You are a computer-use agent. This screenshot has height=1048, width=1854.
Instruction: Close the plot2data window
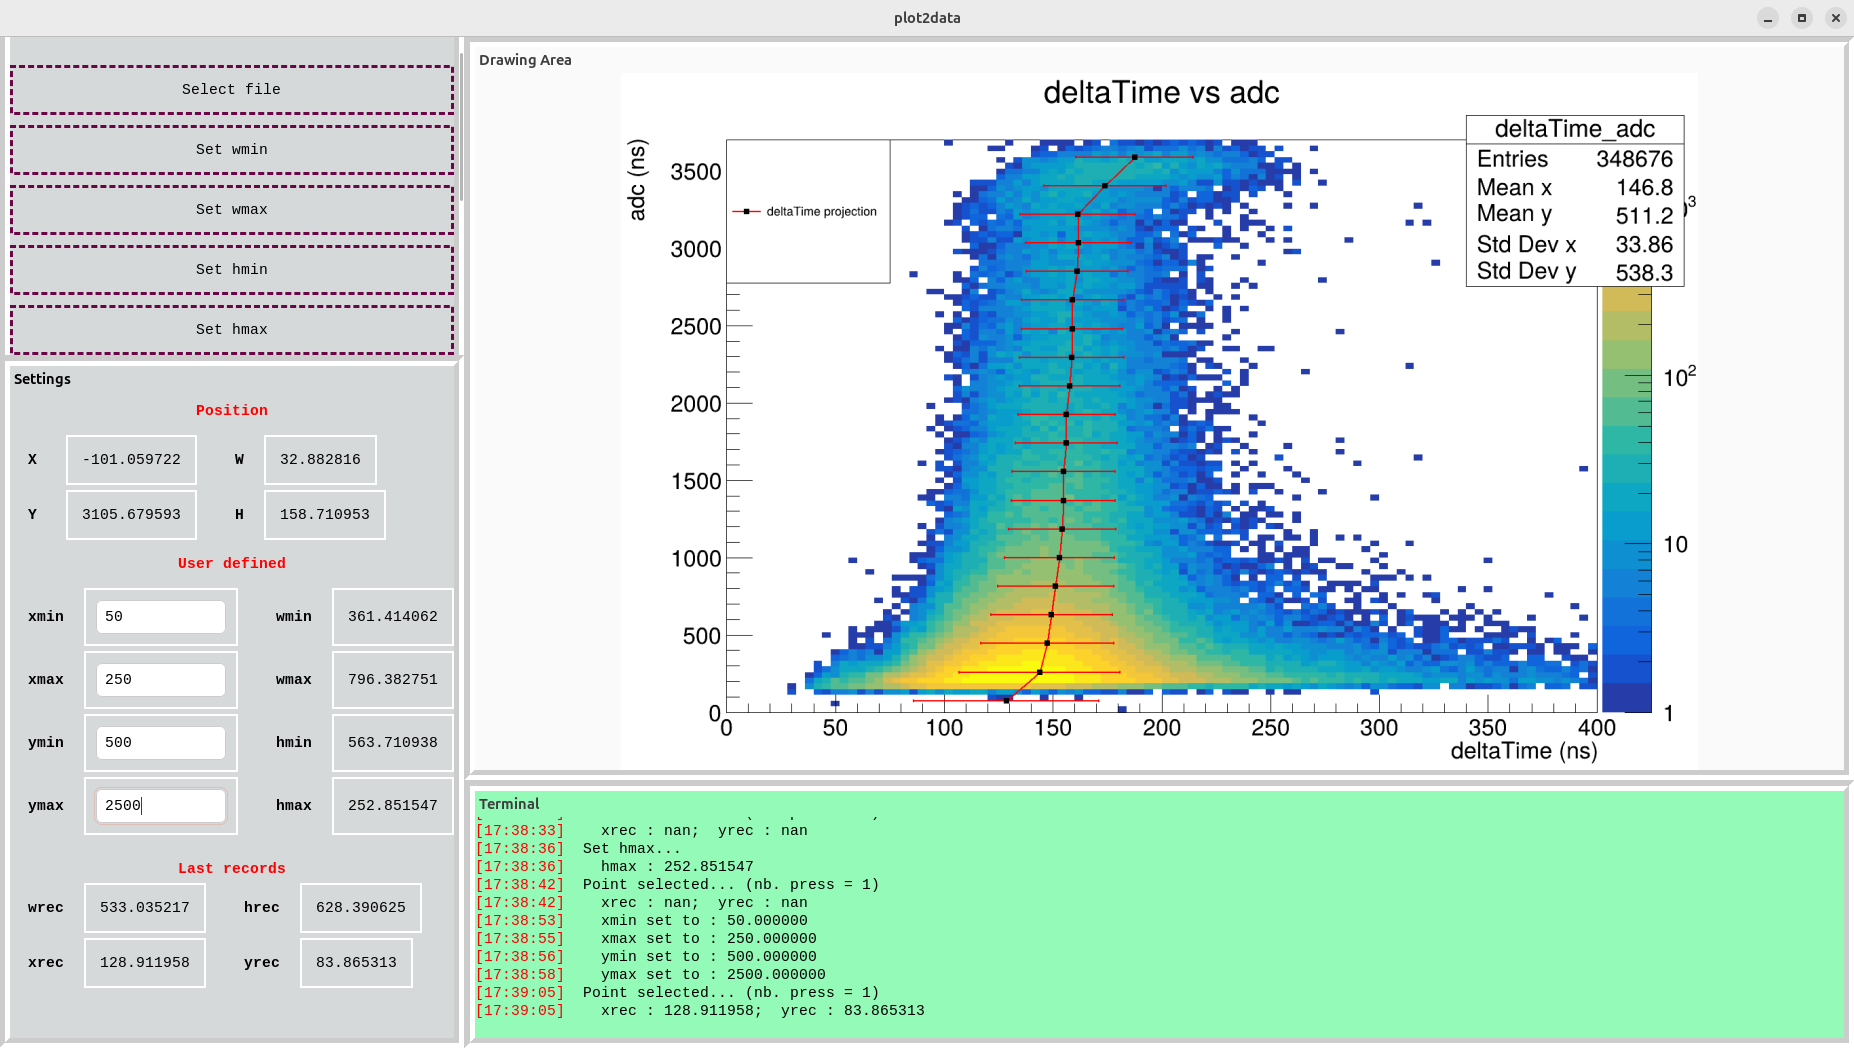[x=1836, y=18]
